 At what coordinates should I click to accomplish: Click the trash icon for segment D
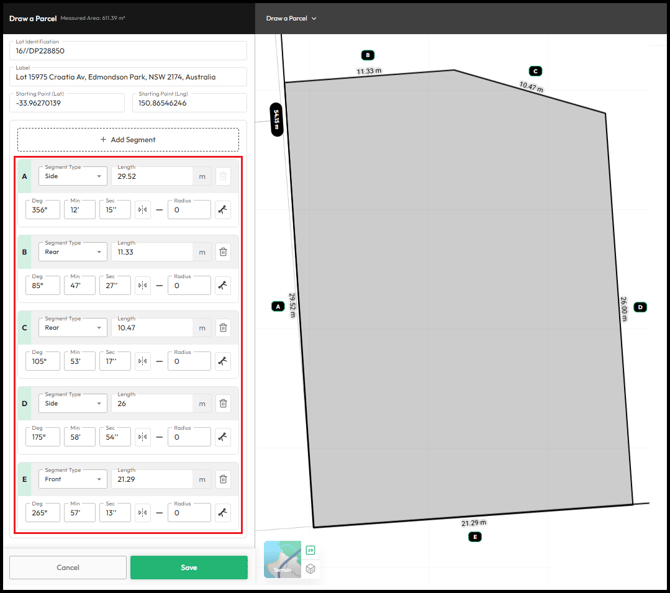point(223,403)
